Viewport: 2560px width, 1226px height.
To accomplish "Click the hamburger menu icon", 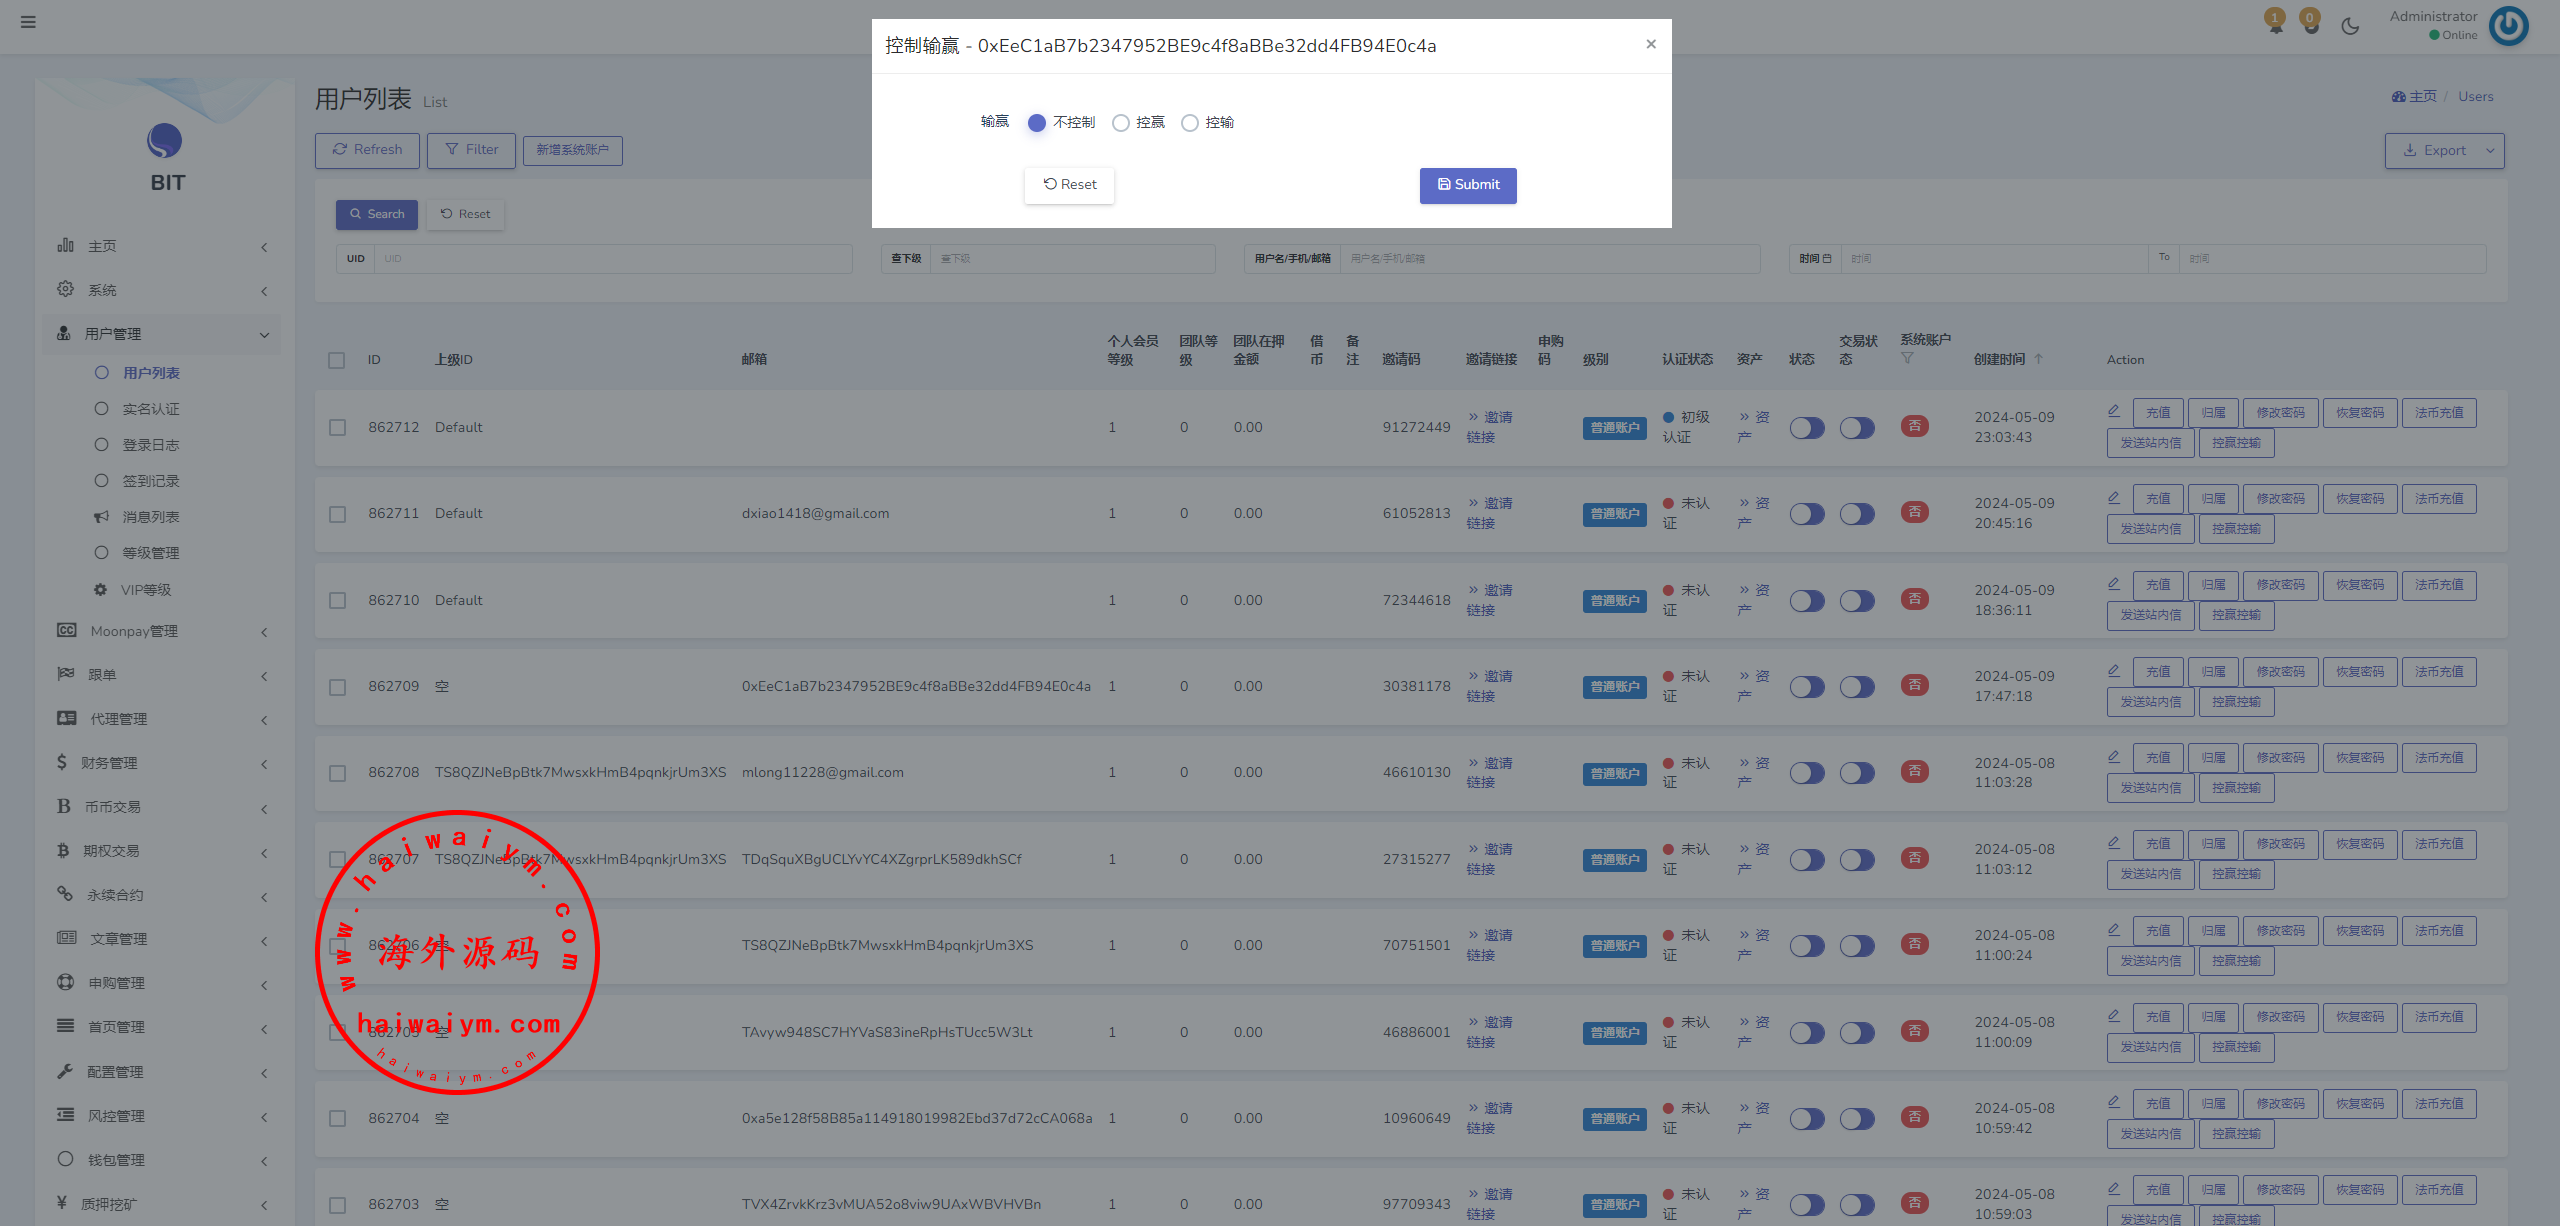I will [x=28, y=22].
